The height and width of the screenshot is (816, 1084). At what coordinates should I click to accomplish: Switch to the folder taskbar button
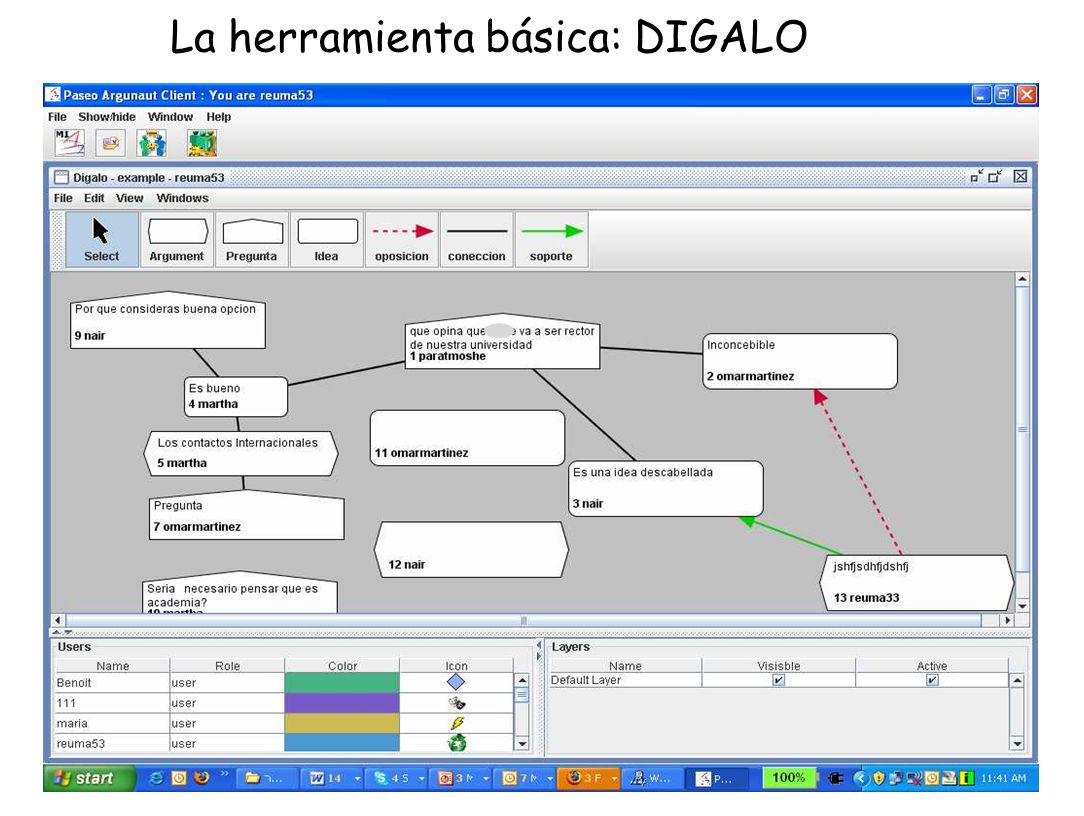point(266,779)
